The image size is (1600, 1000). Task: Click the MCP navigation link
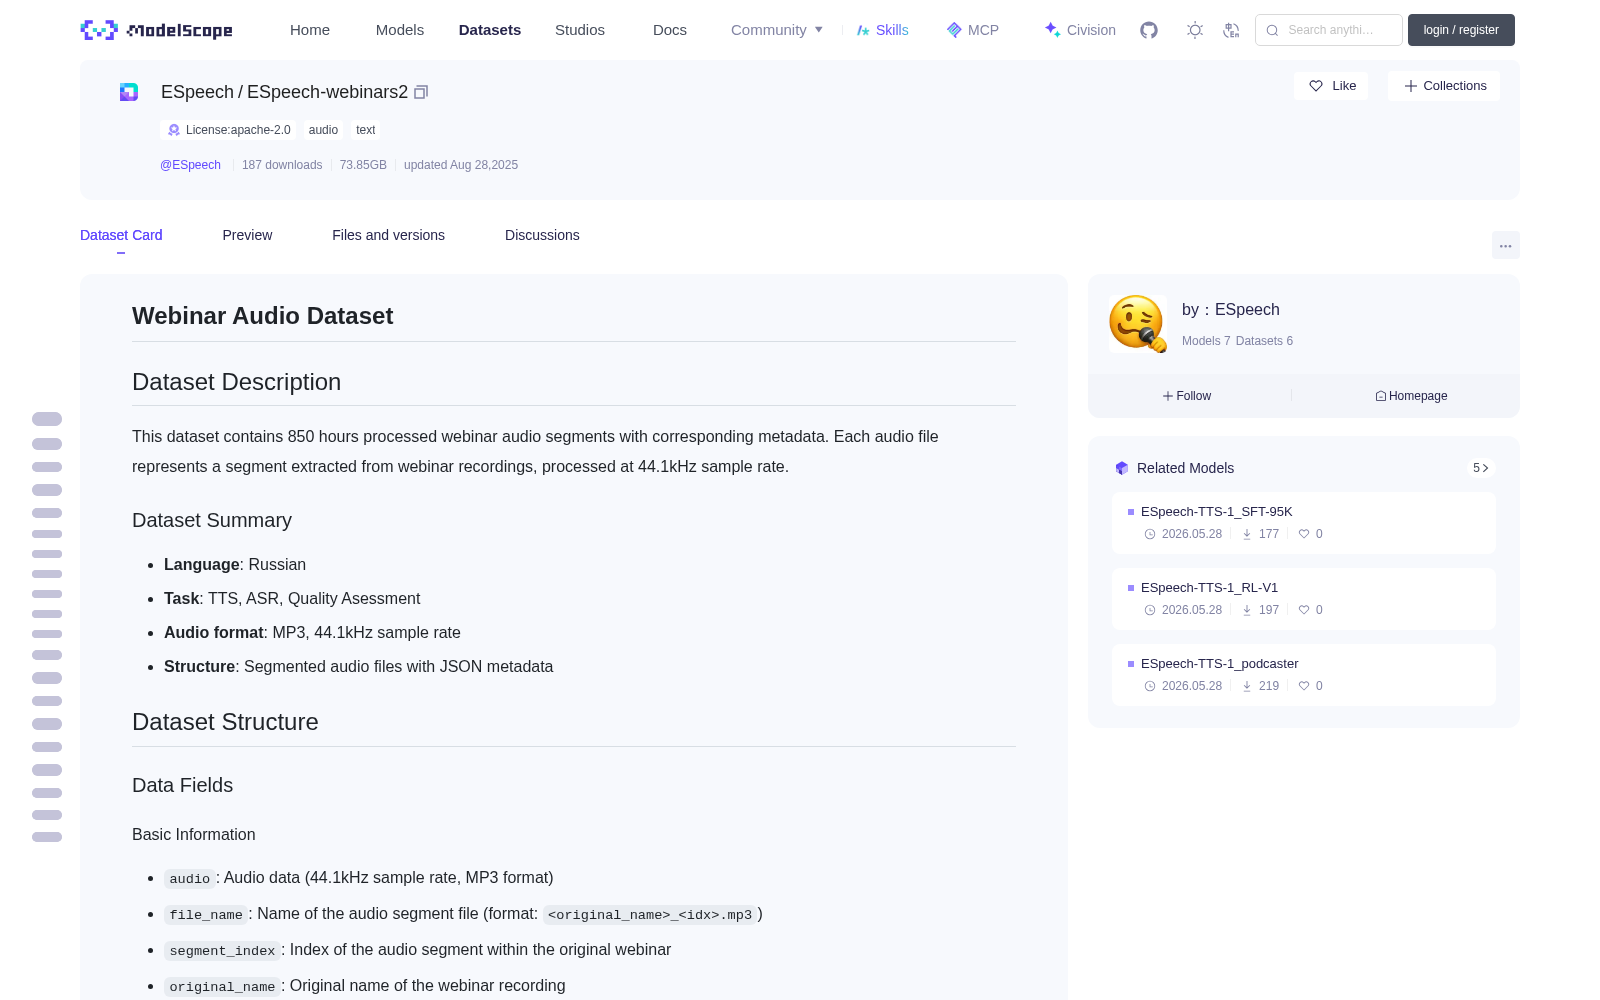pos(973,30)
